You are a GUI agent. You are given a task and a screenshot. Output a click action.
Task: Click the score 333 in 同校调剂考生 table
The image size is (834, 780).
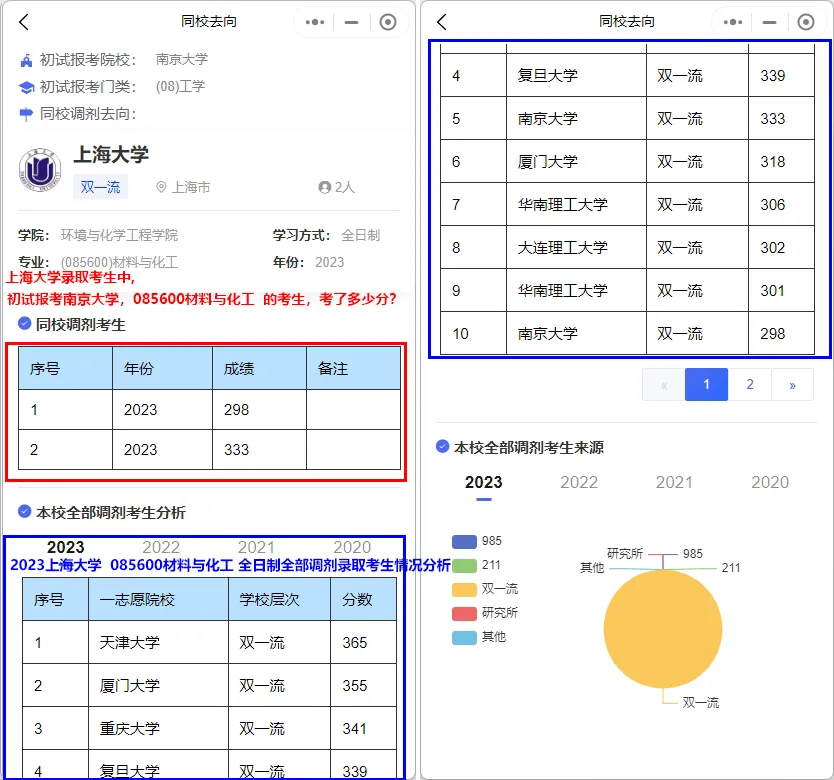[236, 450]
